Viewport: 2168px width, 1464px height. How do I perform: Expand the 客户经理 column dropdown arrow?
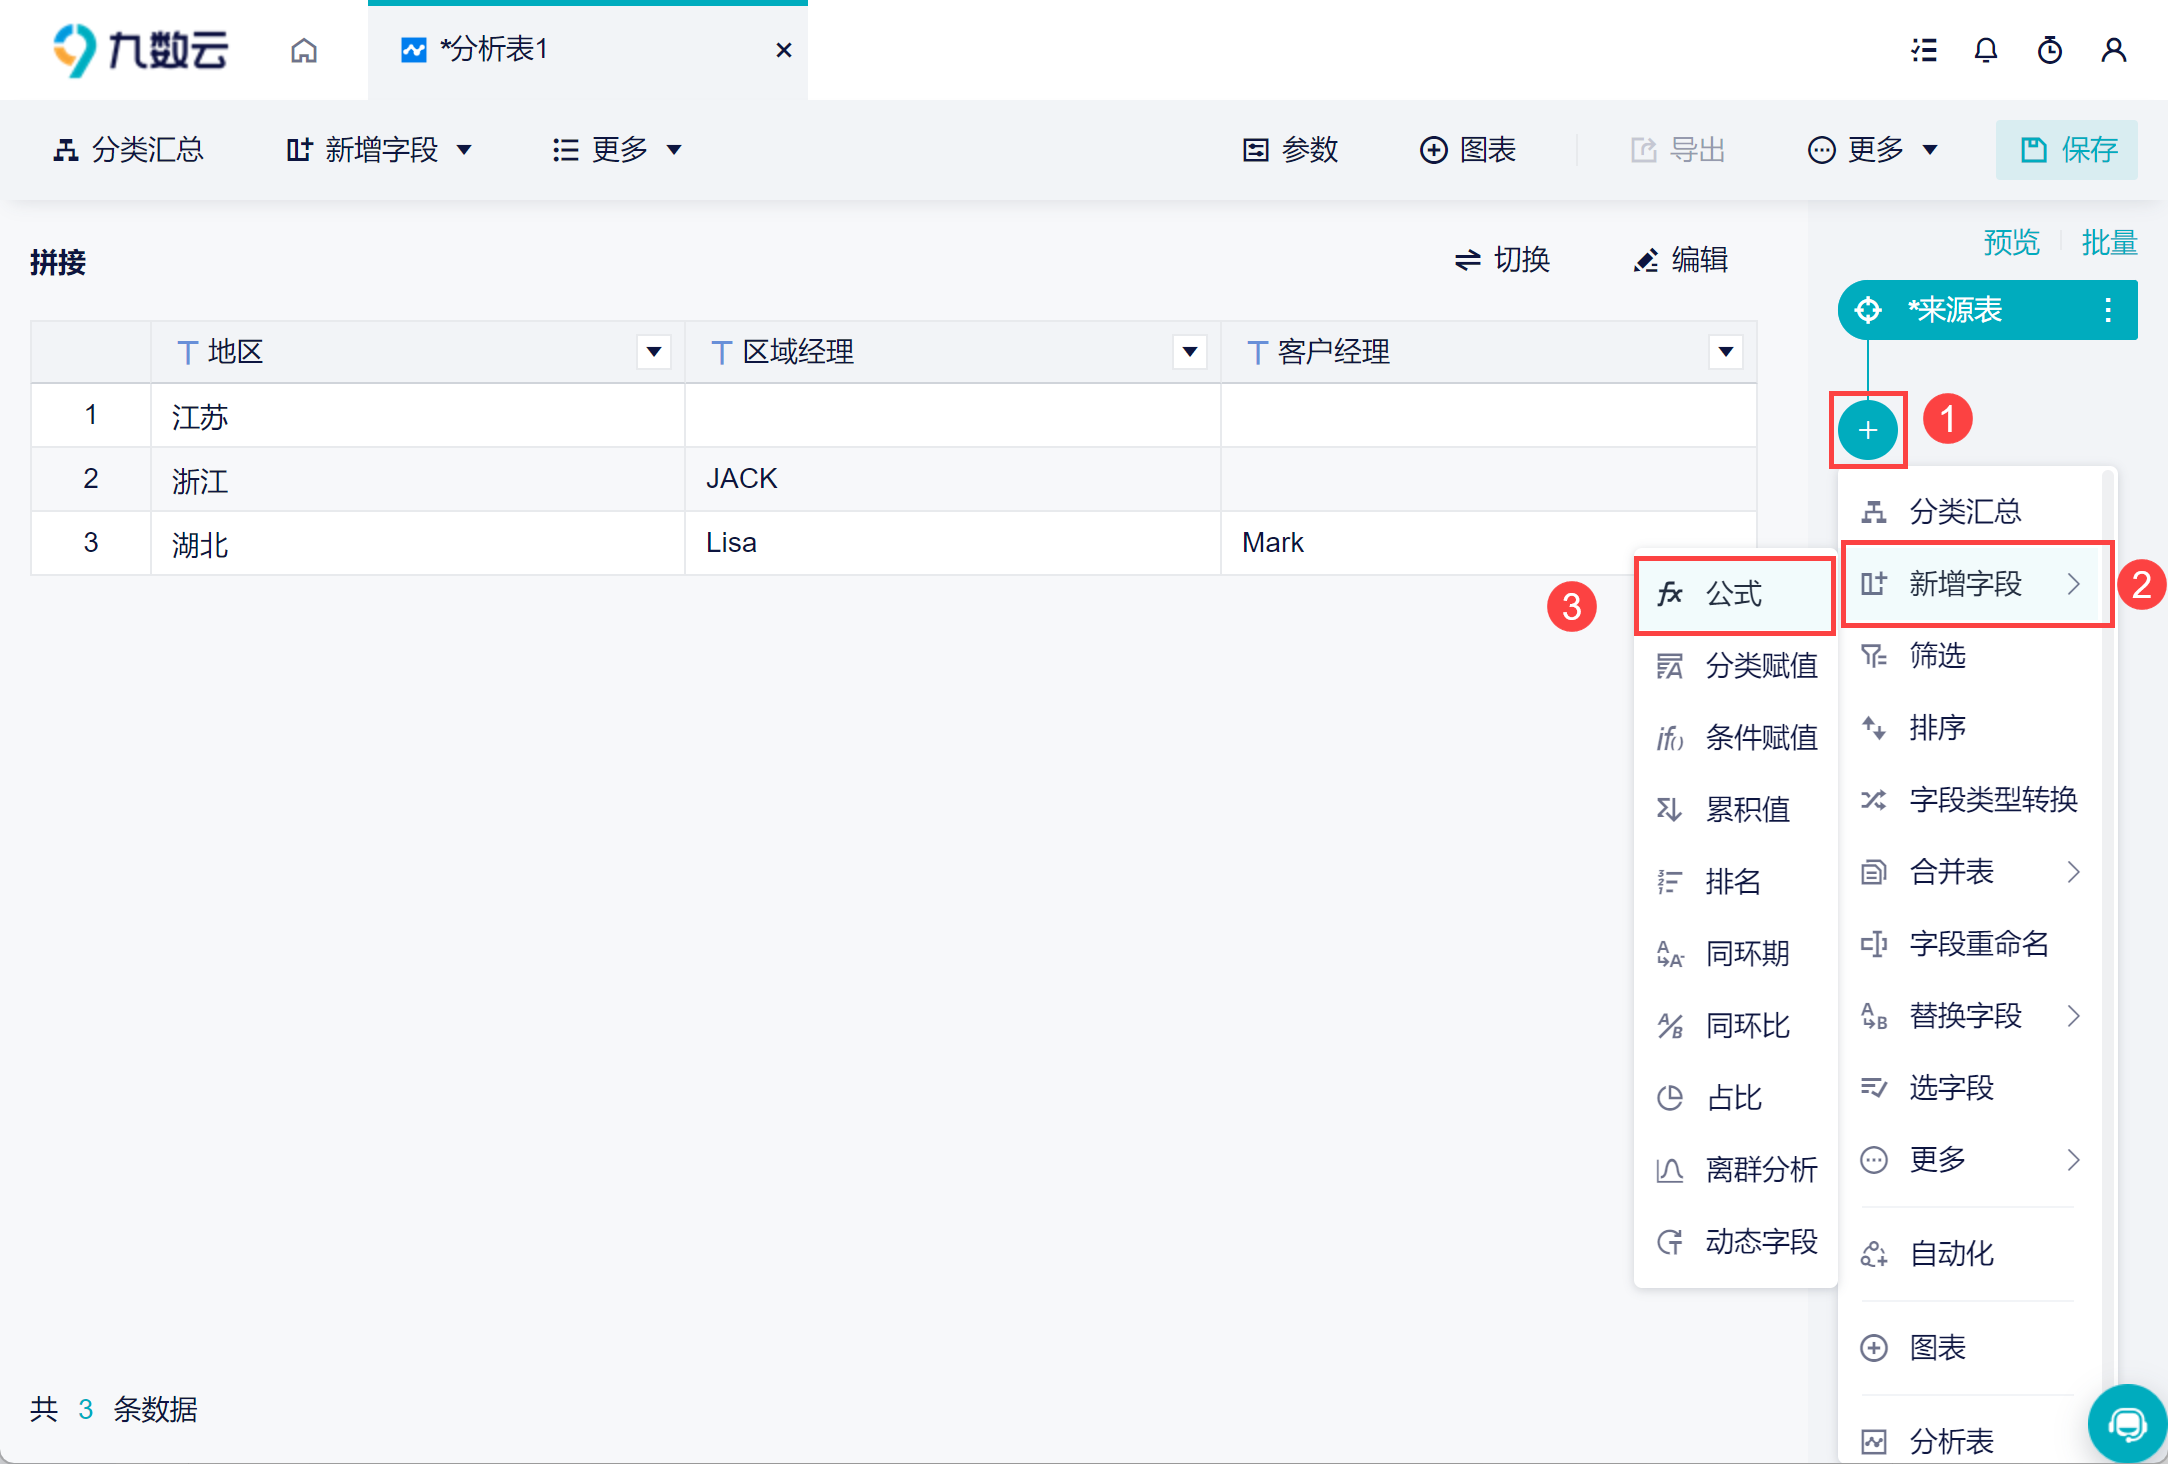tap(1726, 352)
